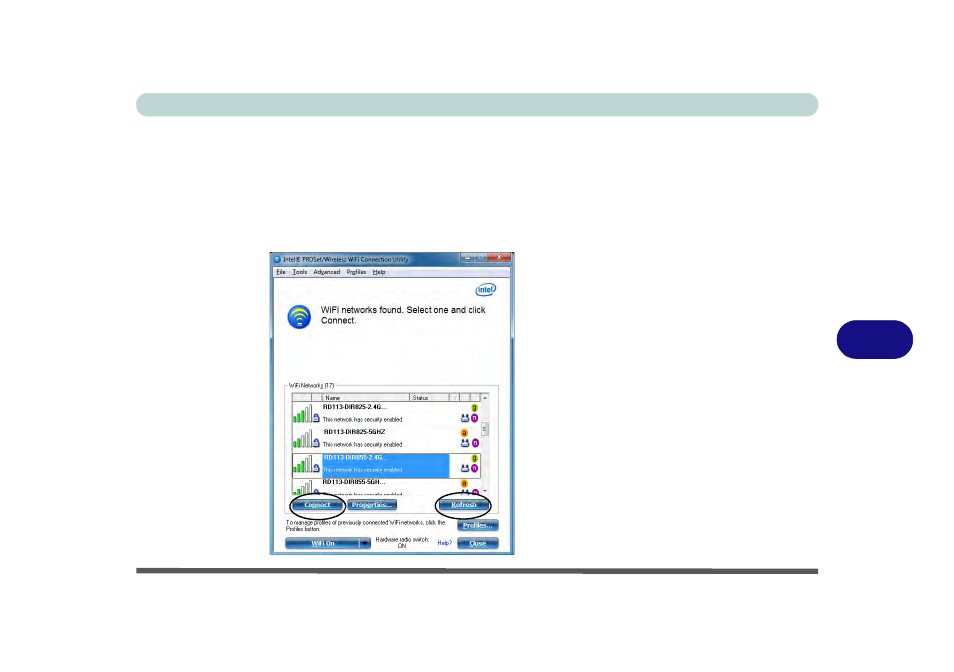
Task: Click green 'g' icon of RD113-DIR855-2.4G
Action: [475, 458]
